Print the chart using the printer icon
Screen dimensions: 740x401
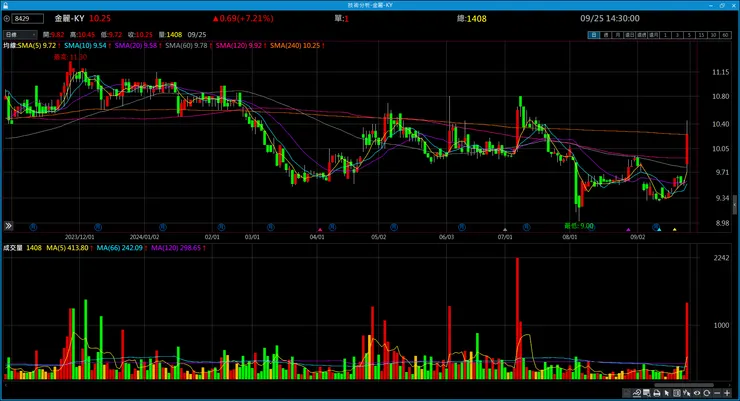656,393
